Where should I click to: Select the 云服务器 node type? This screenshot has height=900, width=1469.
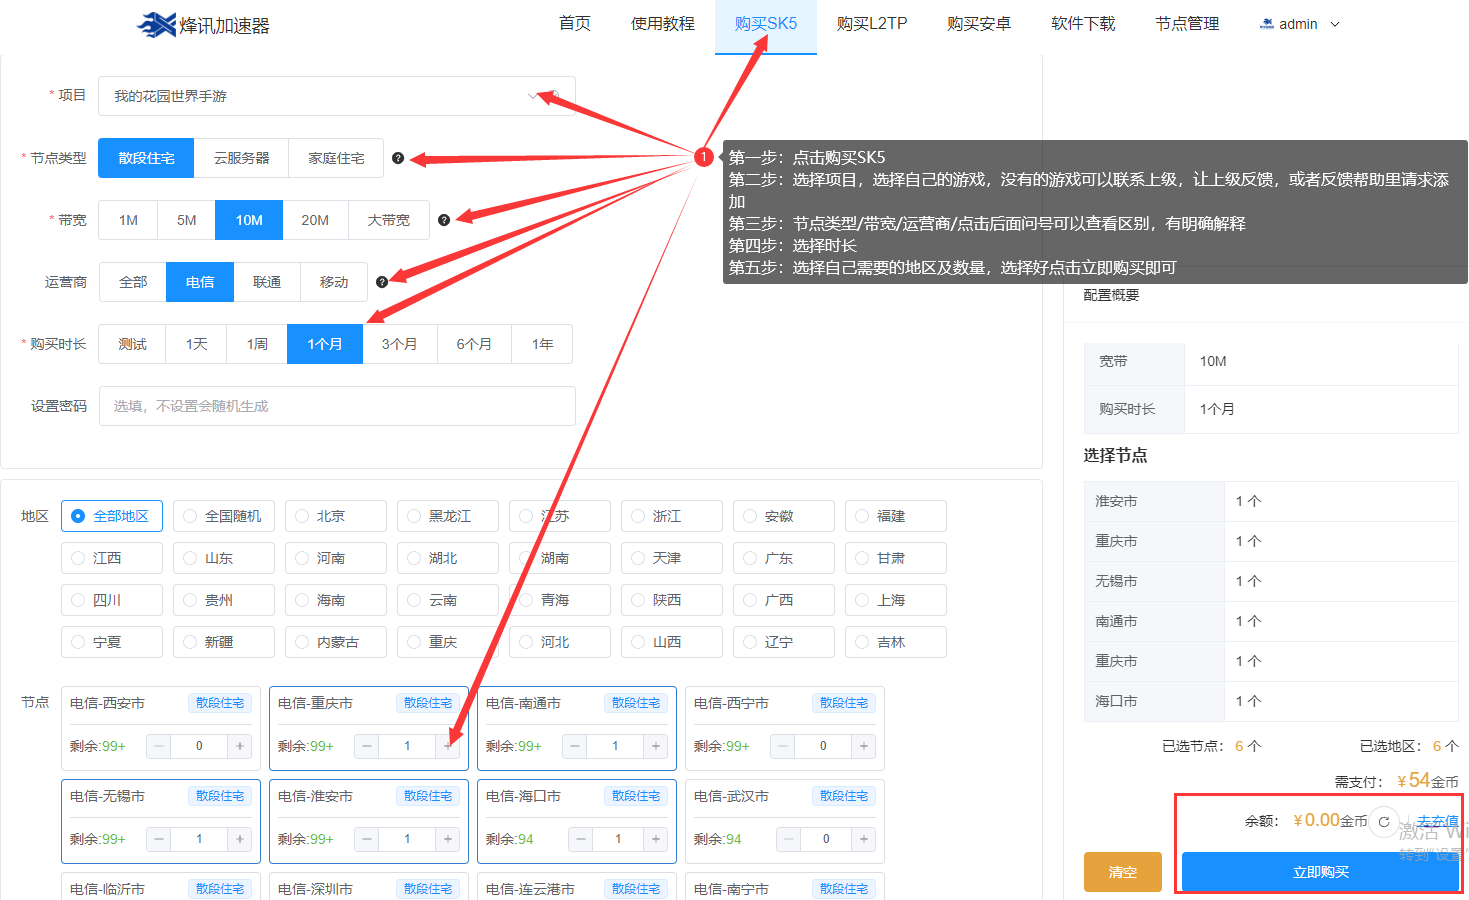tap(241, 158)
